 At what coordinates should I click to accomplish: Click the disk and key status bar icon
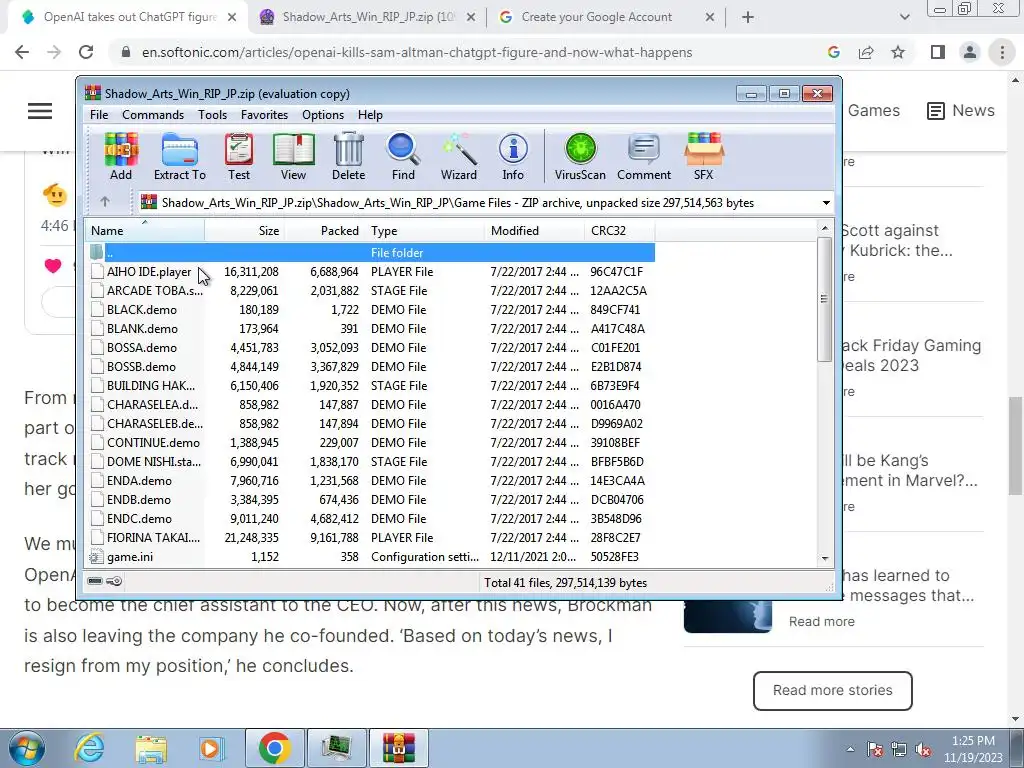(x=104, y=581)
